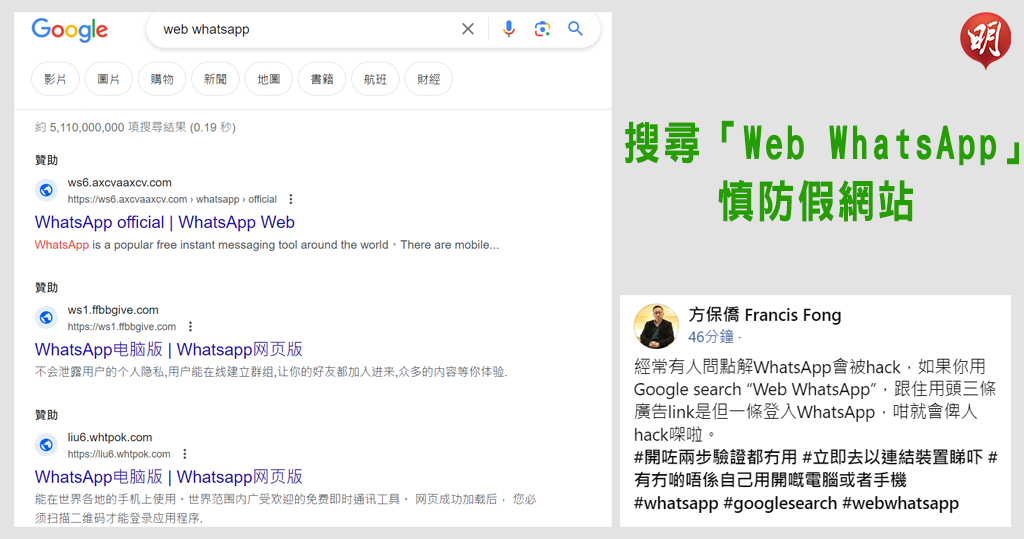The image size is (1024, 539).
Task: Click globe favicon for ws1.ffbbgive.com
Action: [x=46, y=318]
